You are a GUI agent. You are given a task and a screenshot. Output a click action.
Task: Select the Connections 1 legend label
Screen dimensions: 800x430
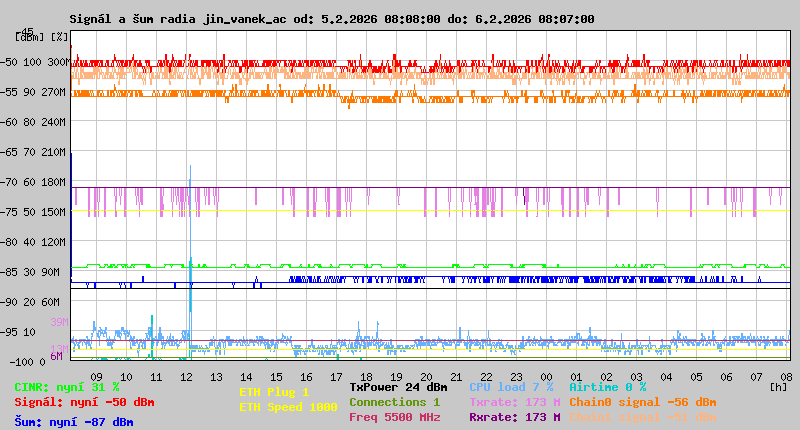(x=394, y=402)
